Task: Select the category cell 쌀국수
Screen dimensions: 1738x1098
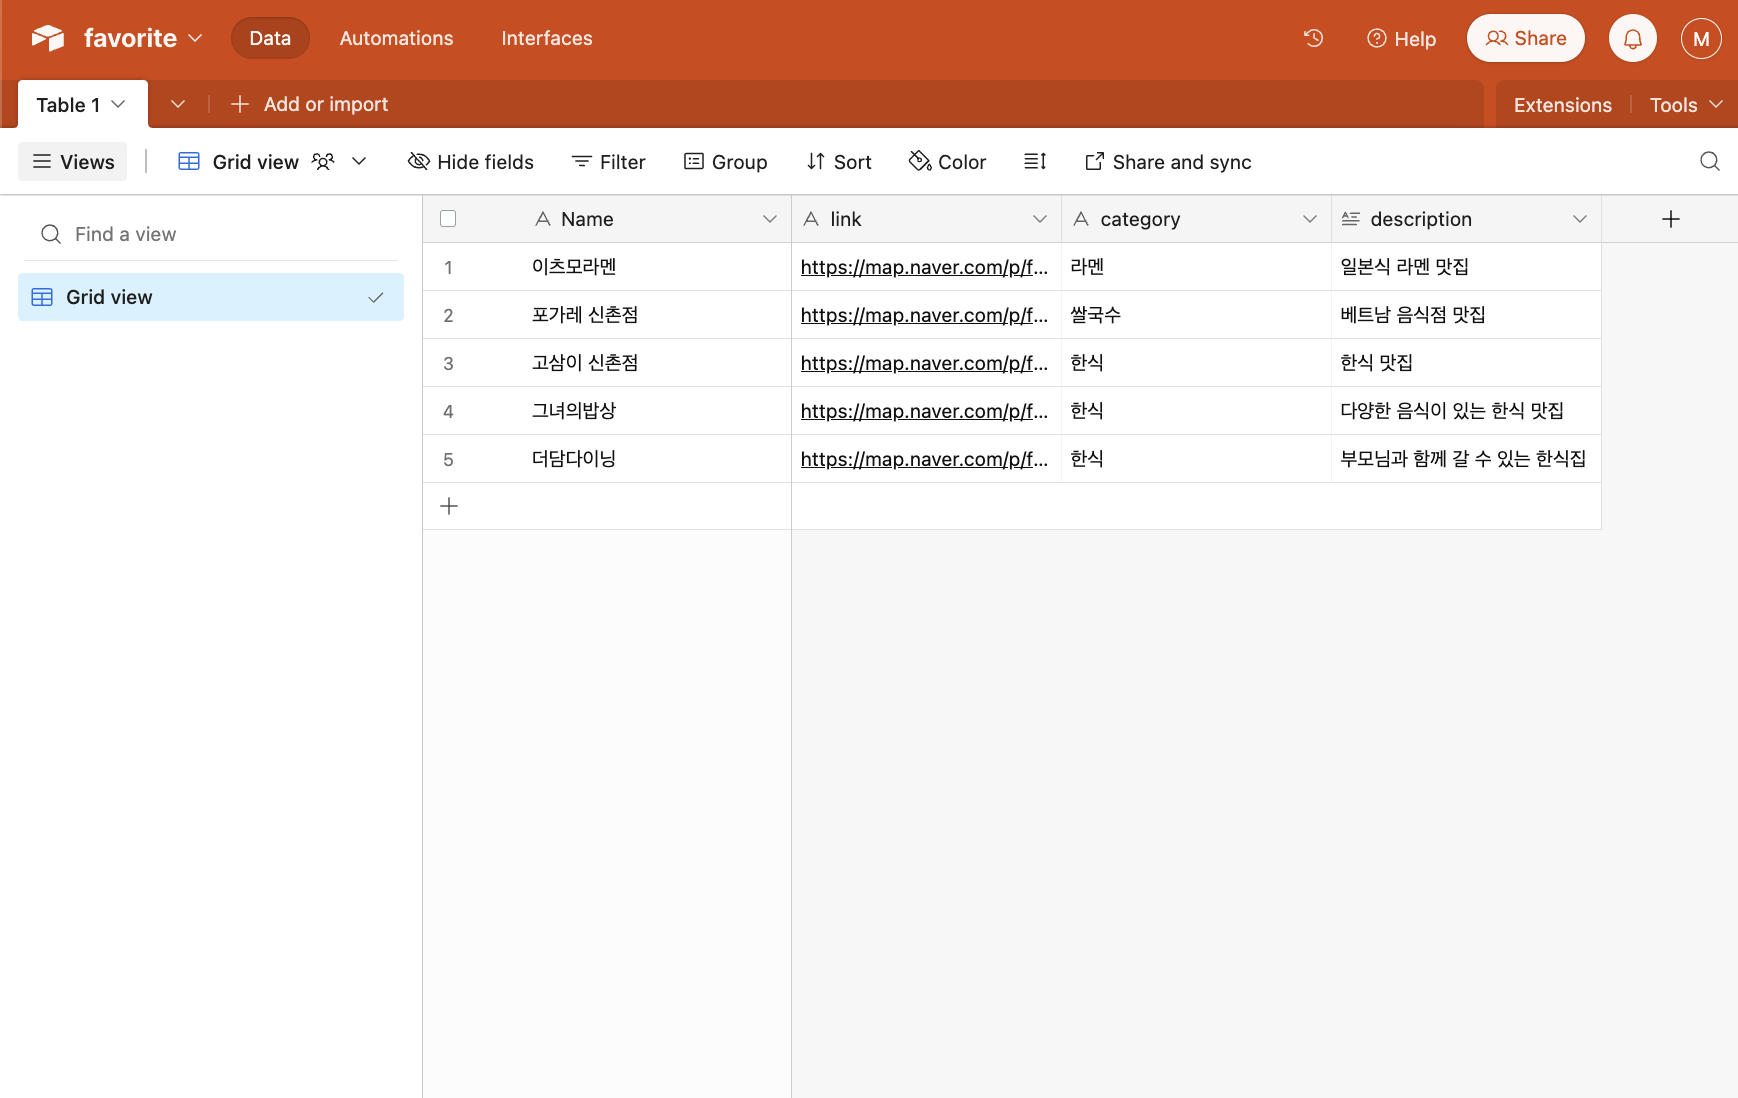Action: (x=1196, y=315)
